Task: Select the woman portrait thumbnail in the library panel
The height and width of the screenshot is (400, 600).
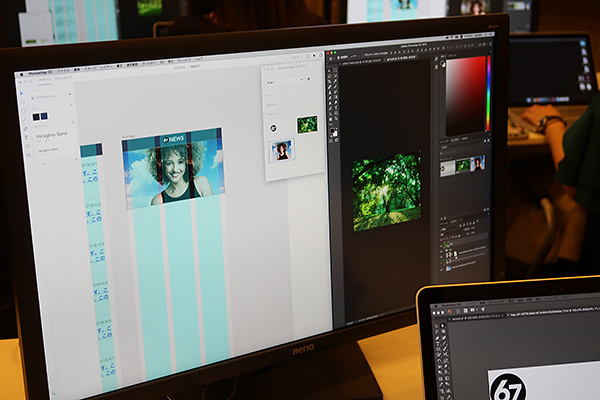Action: pyautogui.click(x=282, y=150)
